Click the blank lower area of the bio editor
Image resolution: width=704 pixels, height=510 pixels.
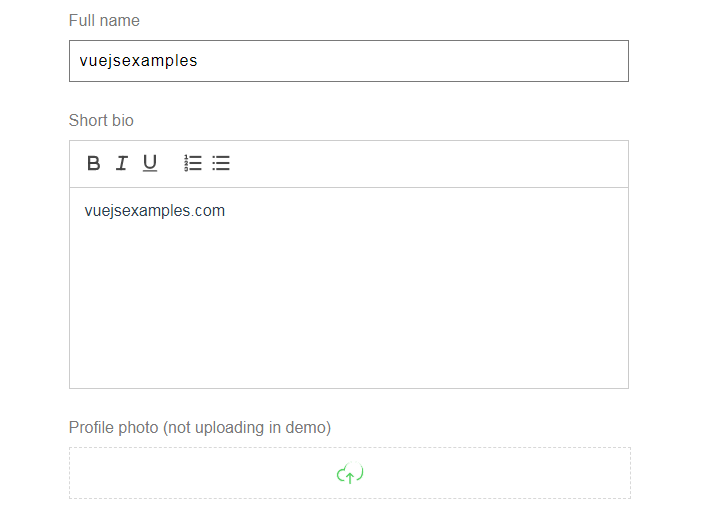click(348, 320)
